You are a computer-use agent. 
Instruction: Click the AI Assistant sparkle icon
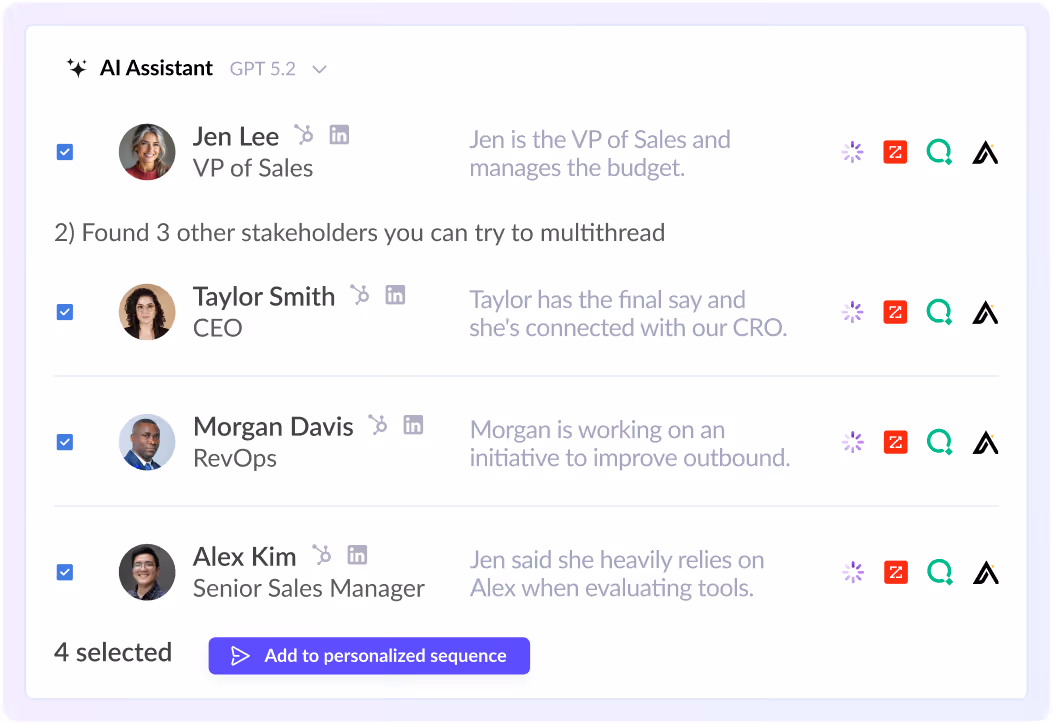pyautogui.click(x=76, y=68)
